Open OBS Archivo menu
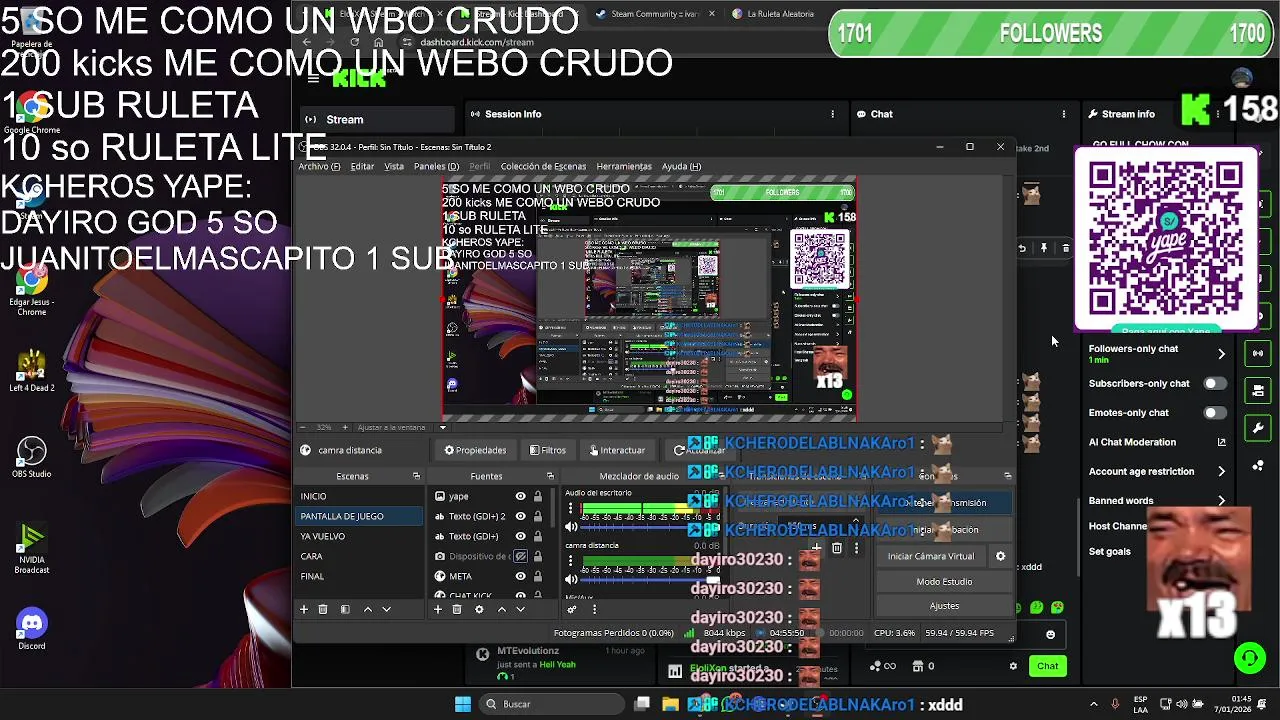1280x720 pixels. (x=319, y=166)
